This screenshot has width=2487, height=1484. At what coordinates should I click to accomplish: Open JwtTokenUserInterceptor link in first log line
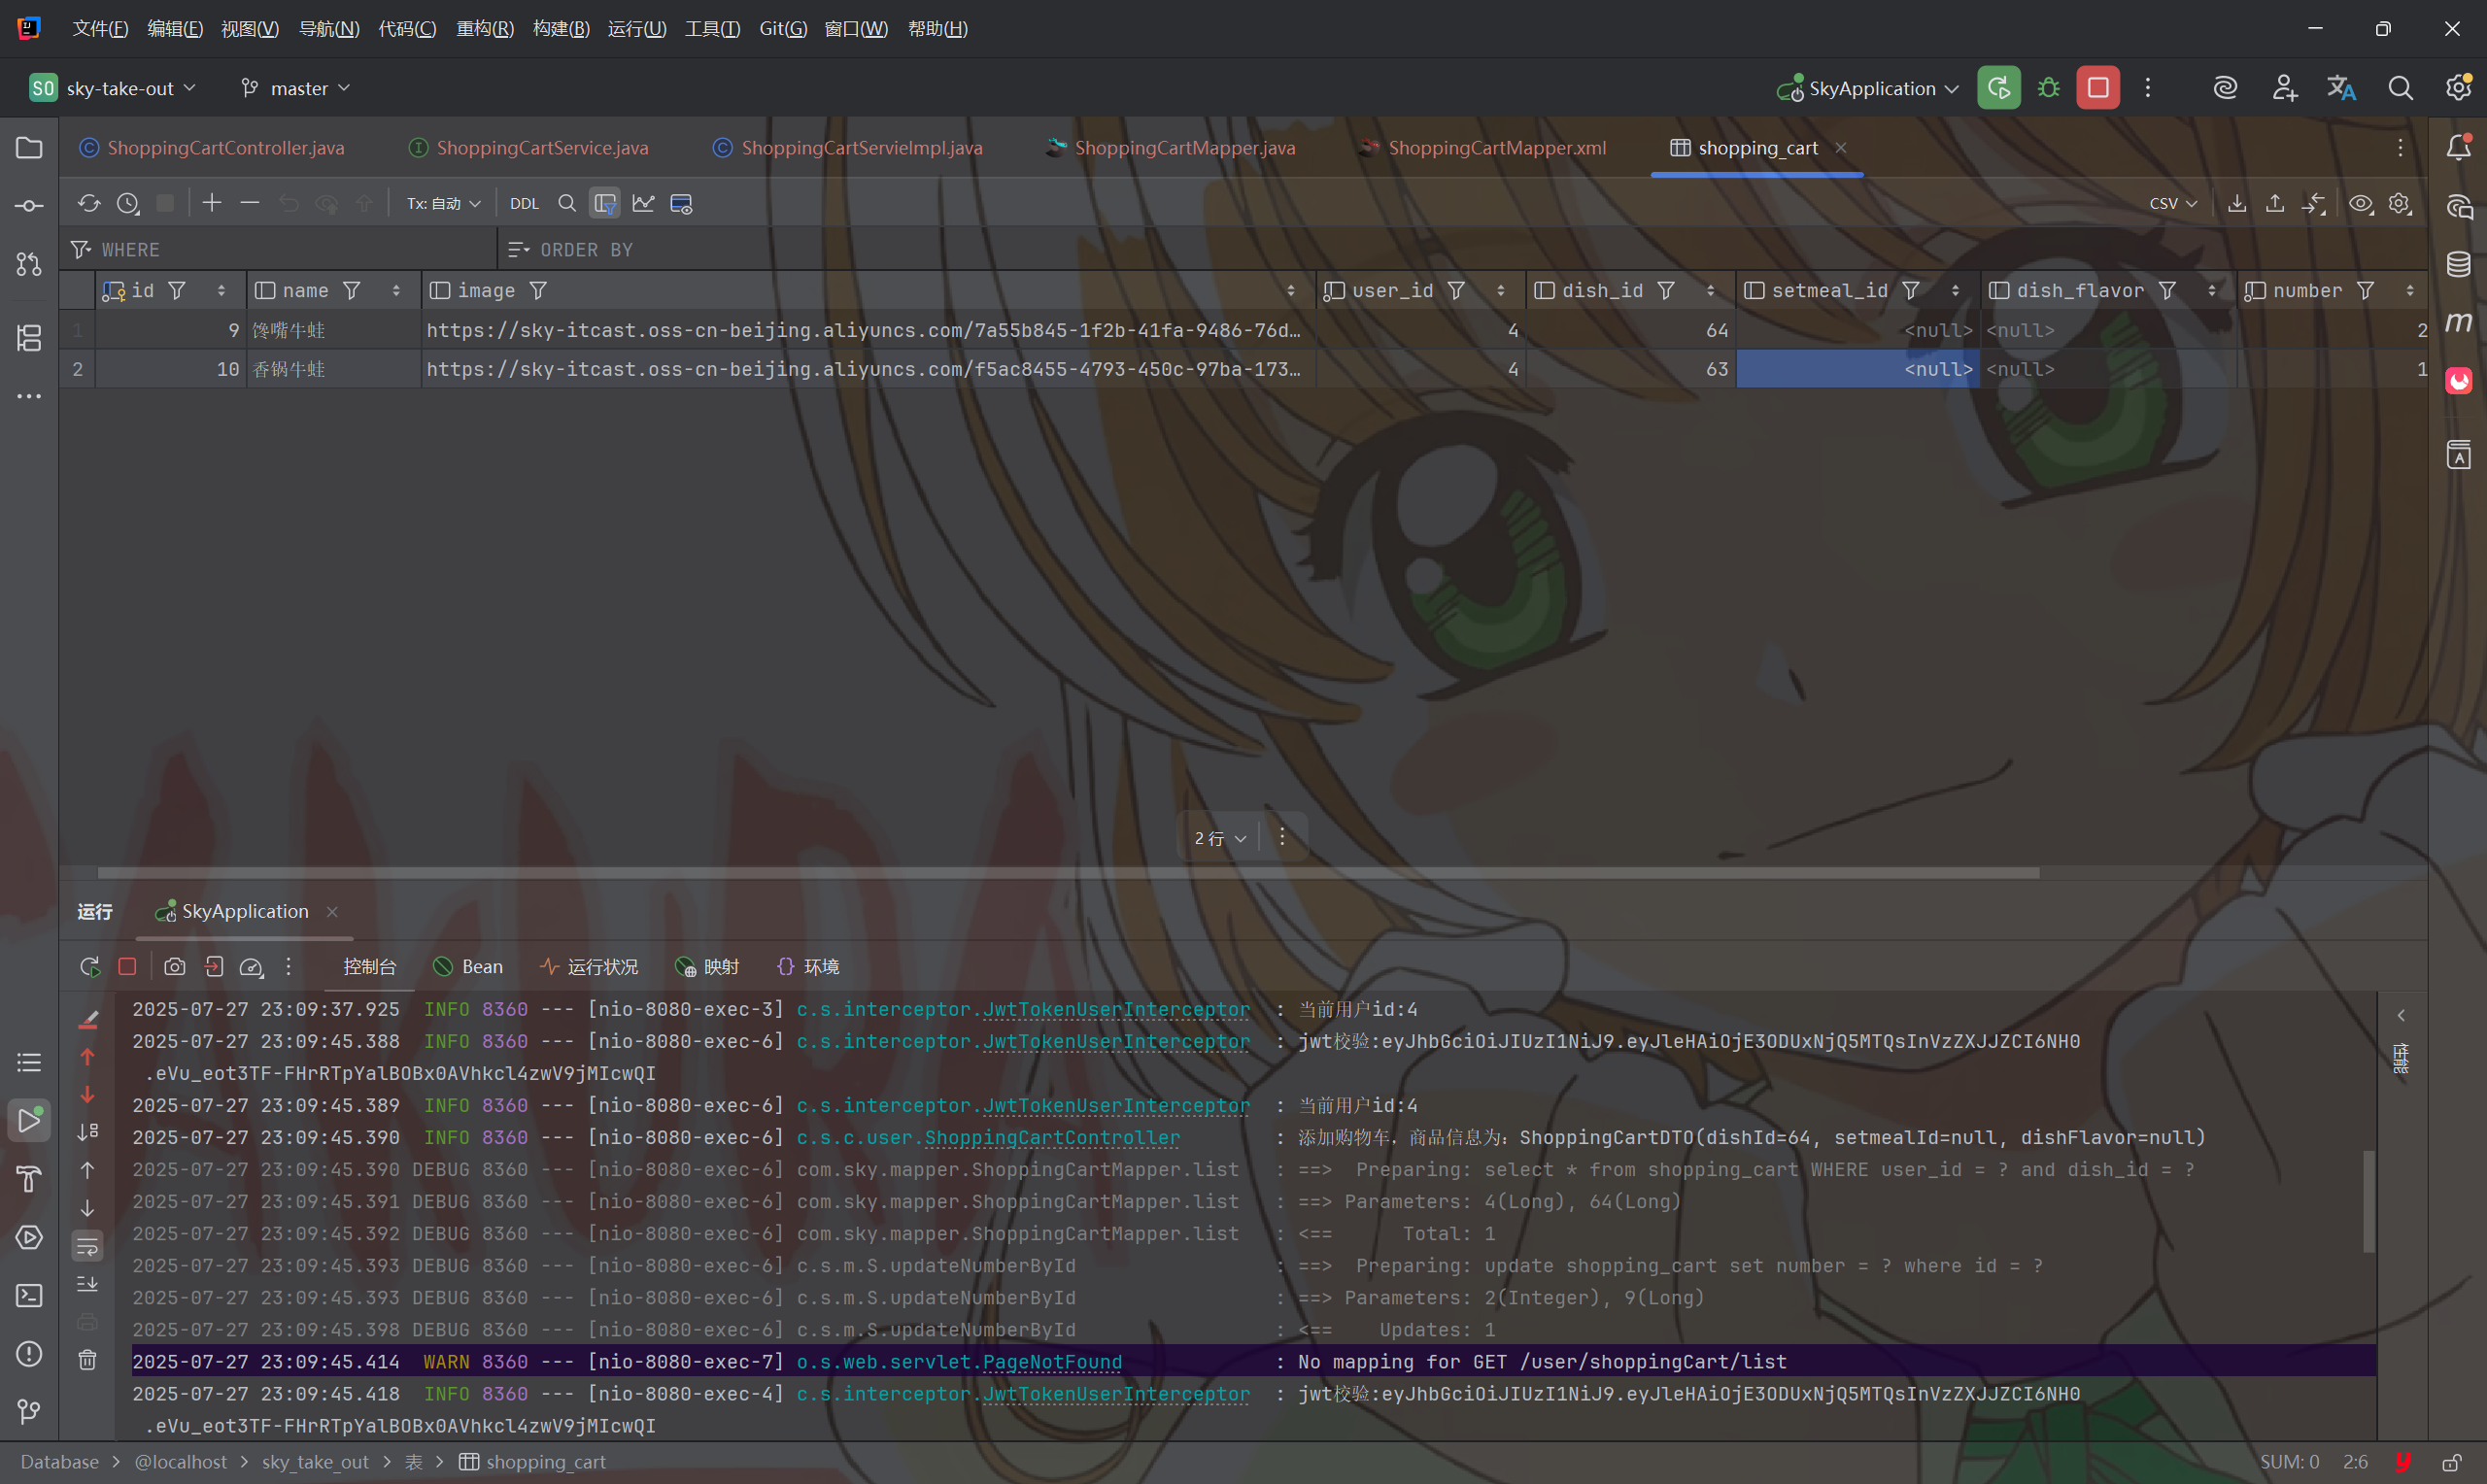click(x=1115, y=1009)
